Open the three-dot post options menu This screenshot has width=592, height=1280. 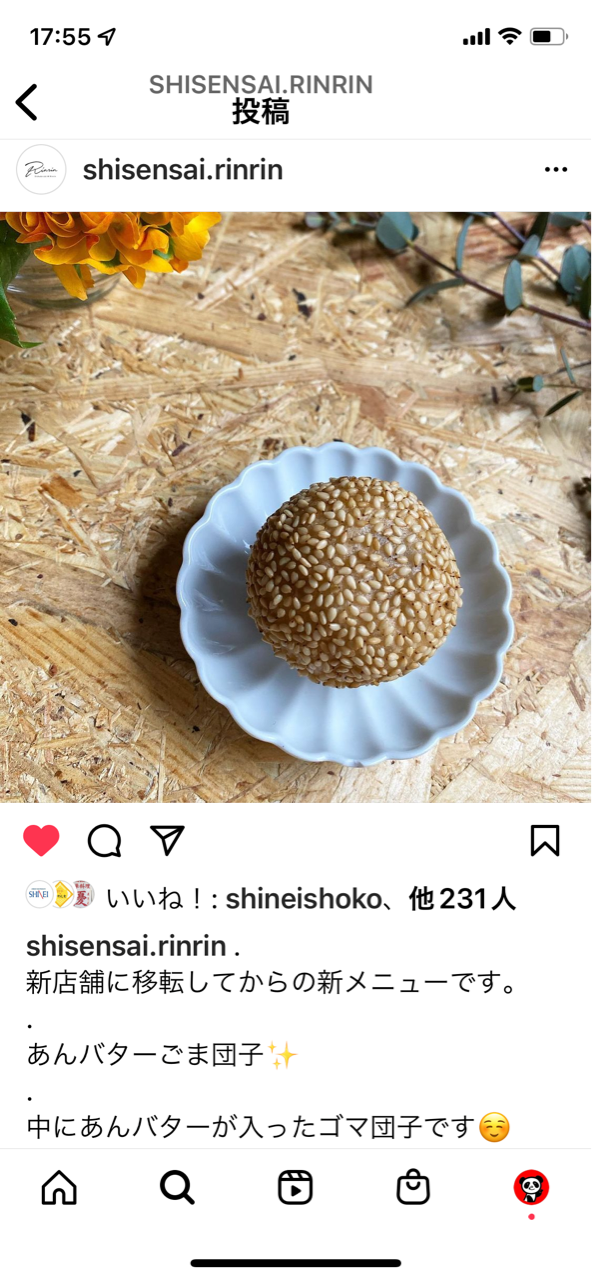click(x=556, y=170)
